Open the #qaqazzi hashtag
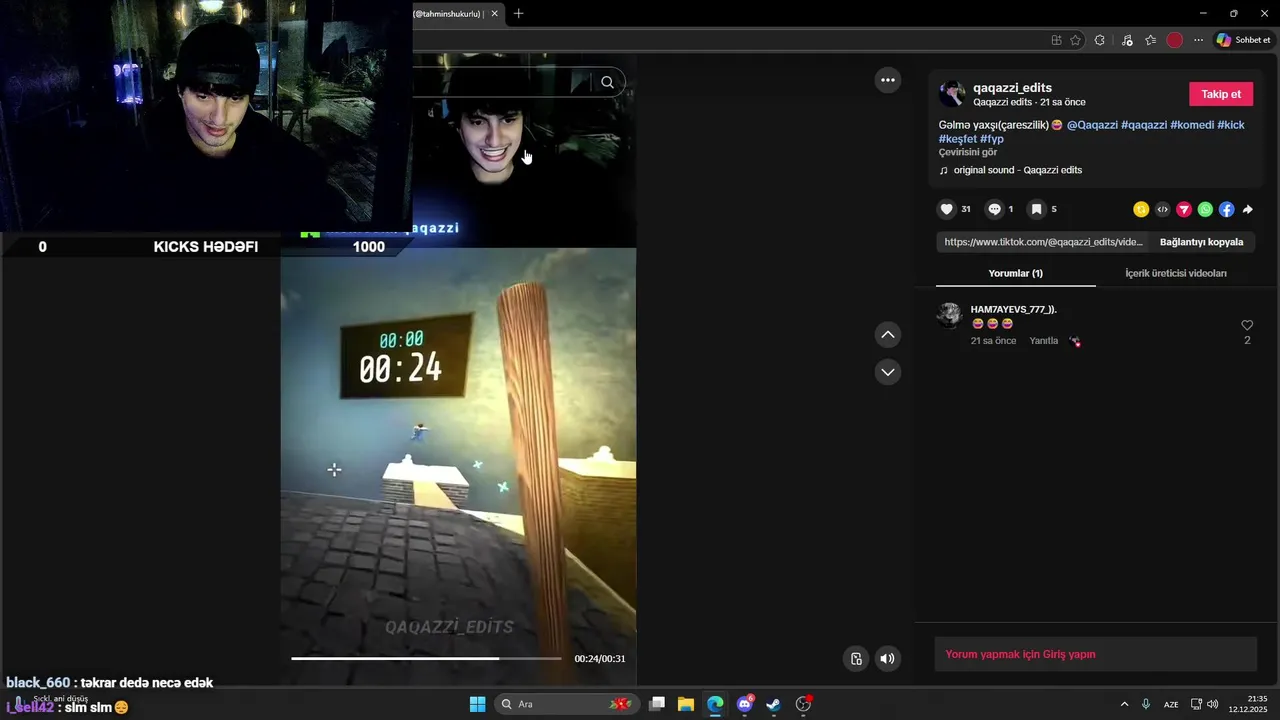 click(1144, 125)
